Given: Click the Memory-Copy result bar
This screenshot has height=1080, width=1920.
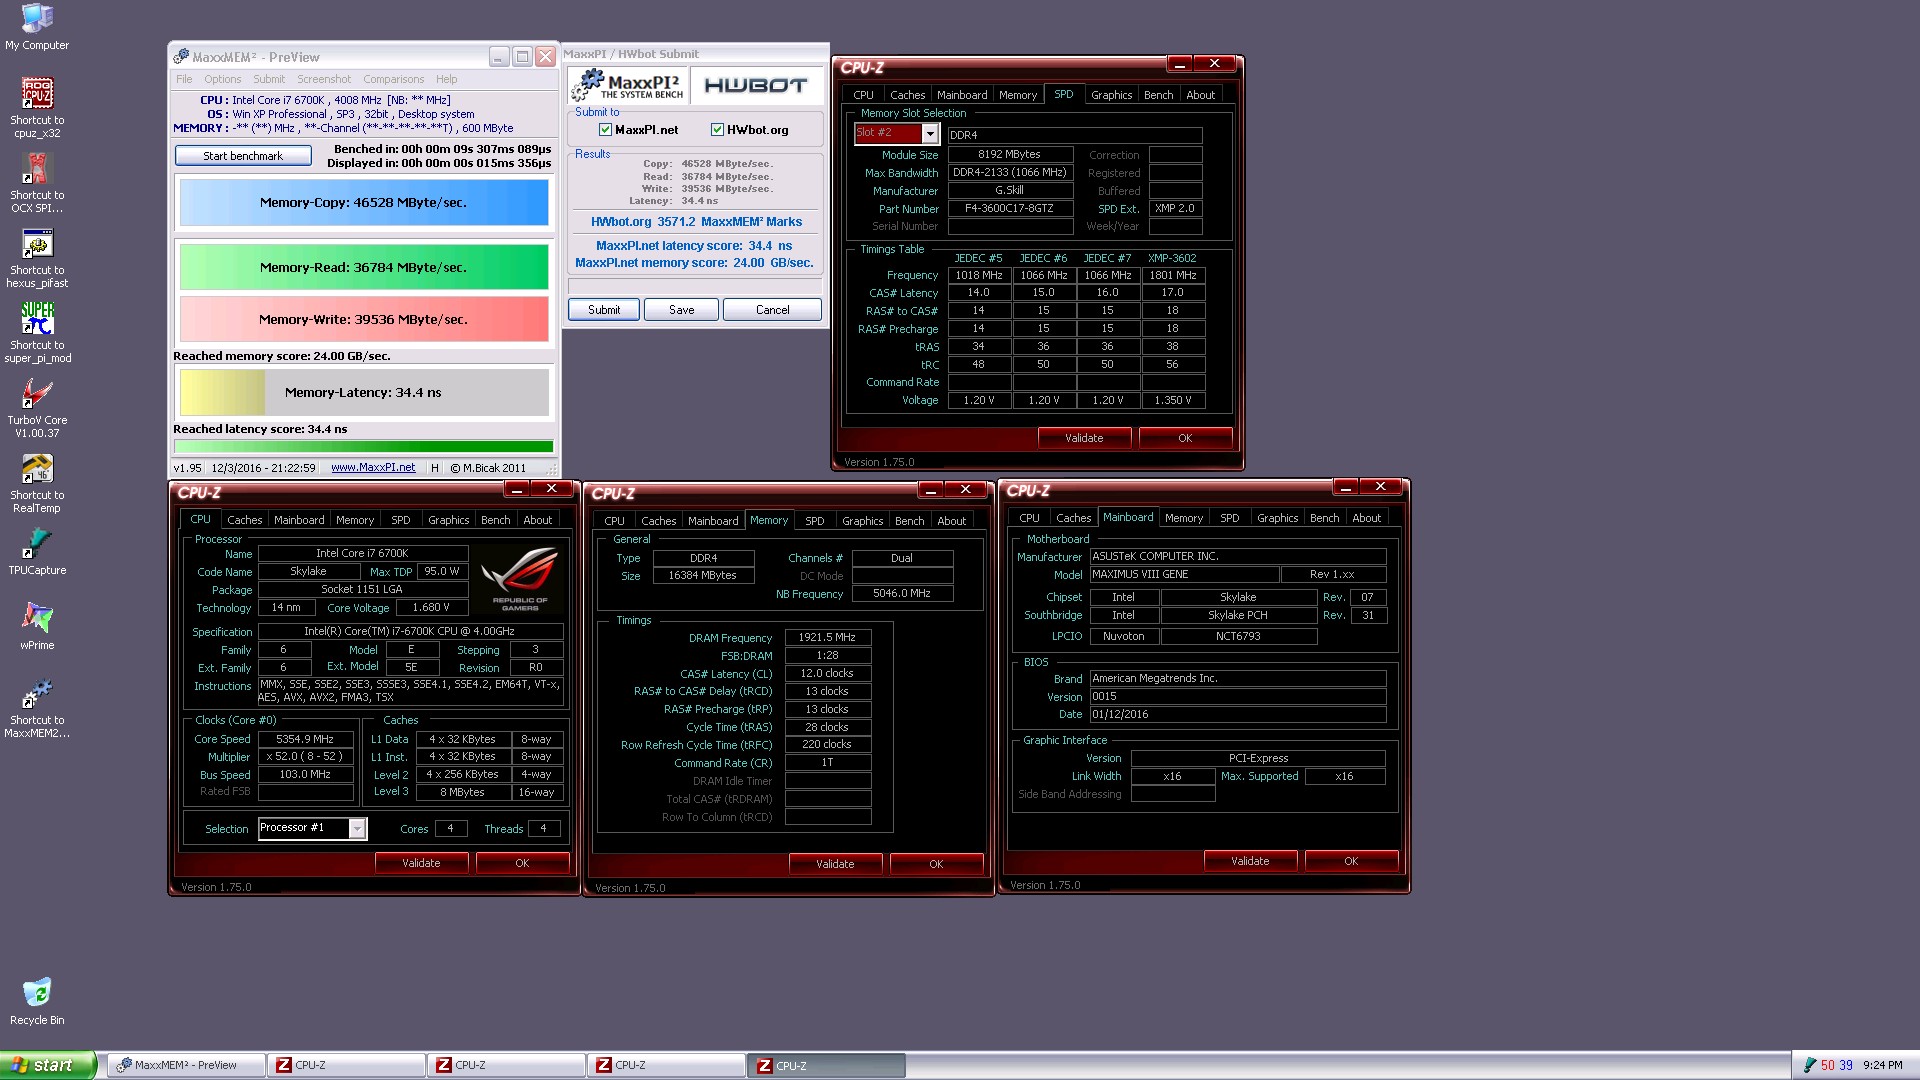Looking at the screenshot, I should click(364, 203).
